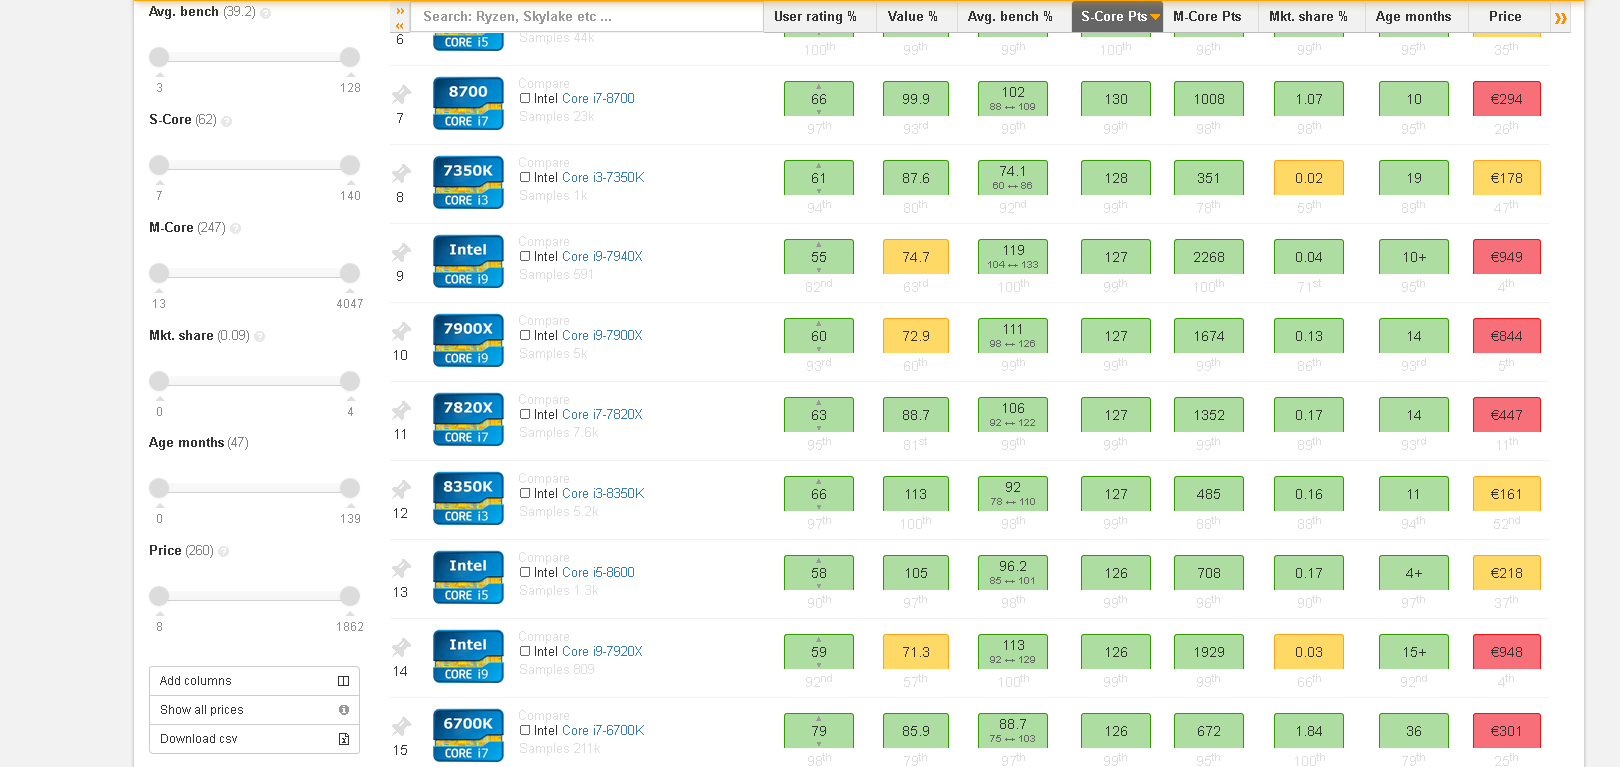This screenshot has width=1620, height=767.
Task: Click the M-Core 2268 cell for i9-7940X
Action: [1209, 257]
